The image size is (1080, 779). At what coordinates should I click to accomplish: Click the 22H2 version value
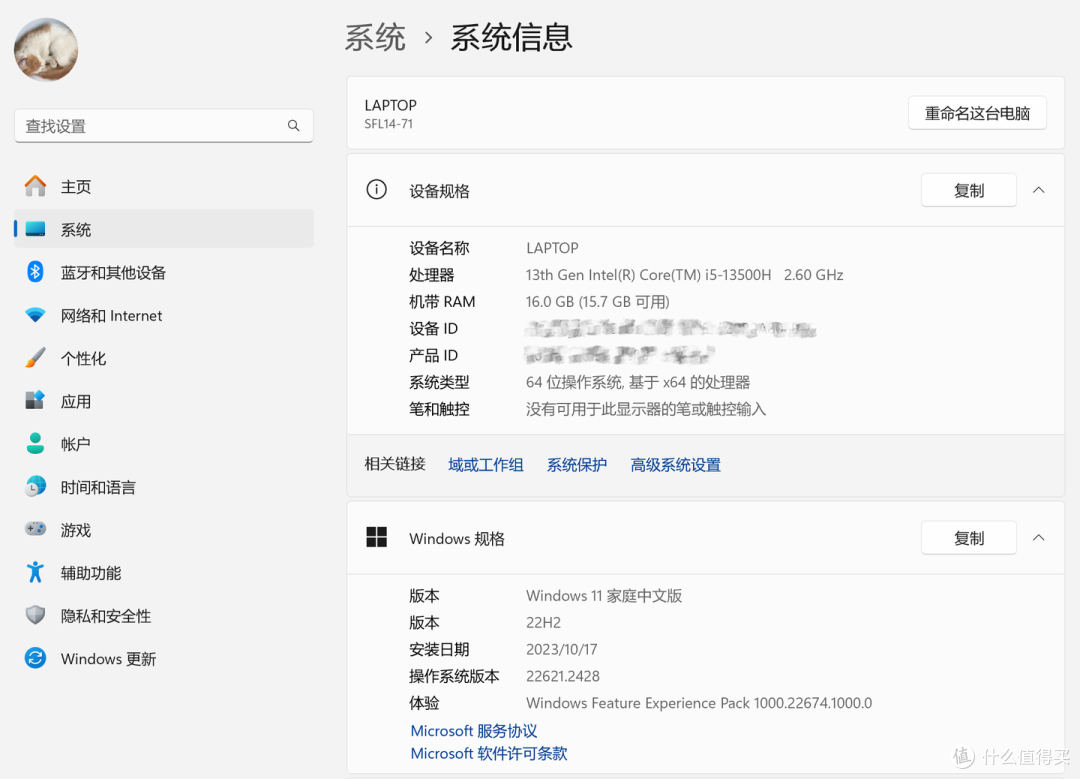pyautogui.click(x=543, y=623)
